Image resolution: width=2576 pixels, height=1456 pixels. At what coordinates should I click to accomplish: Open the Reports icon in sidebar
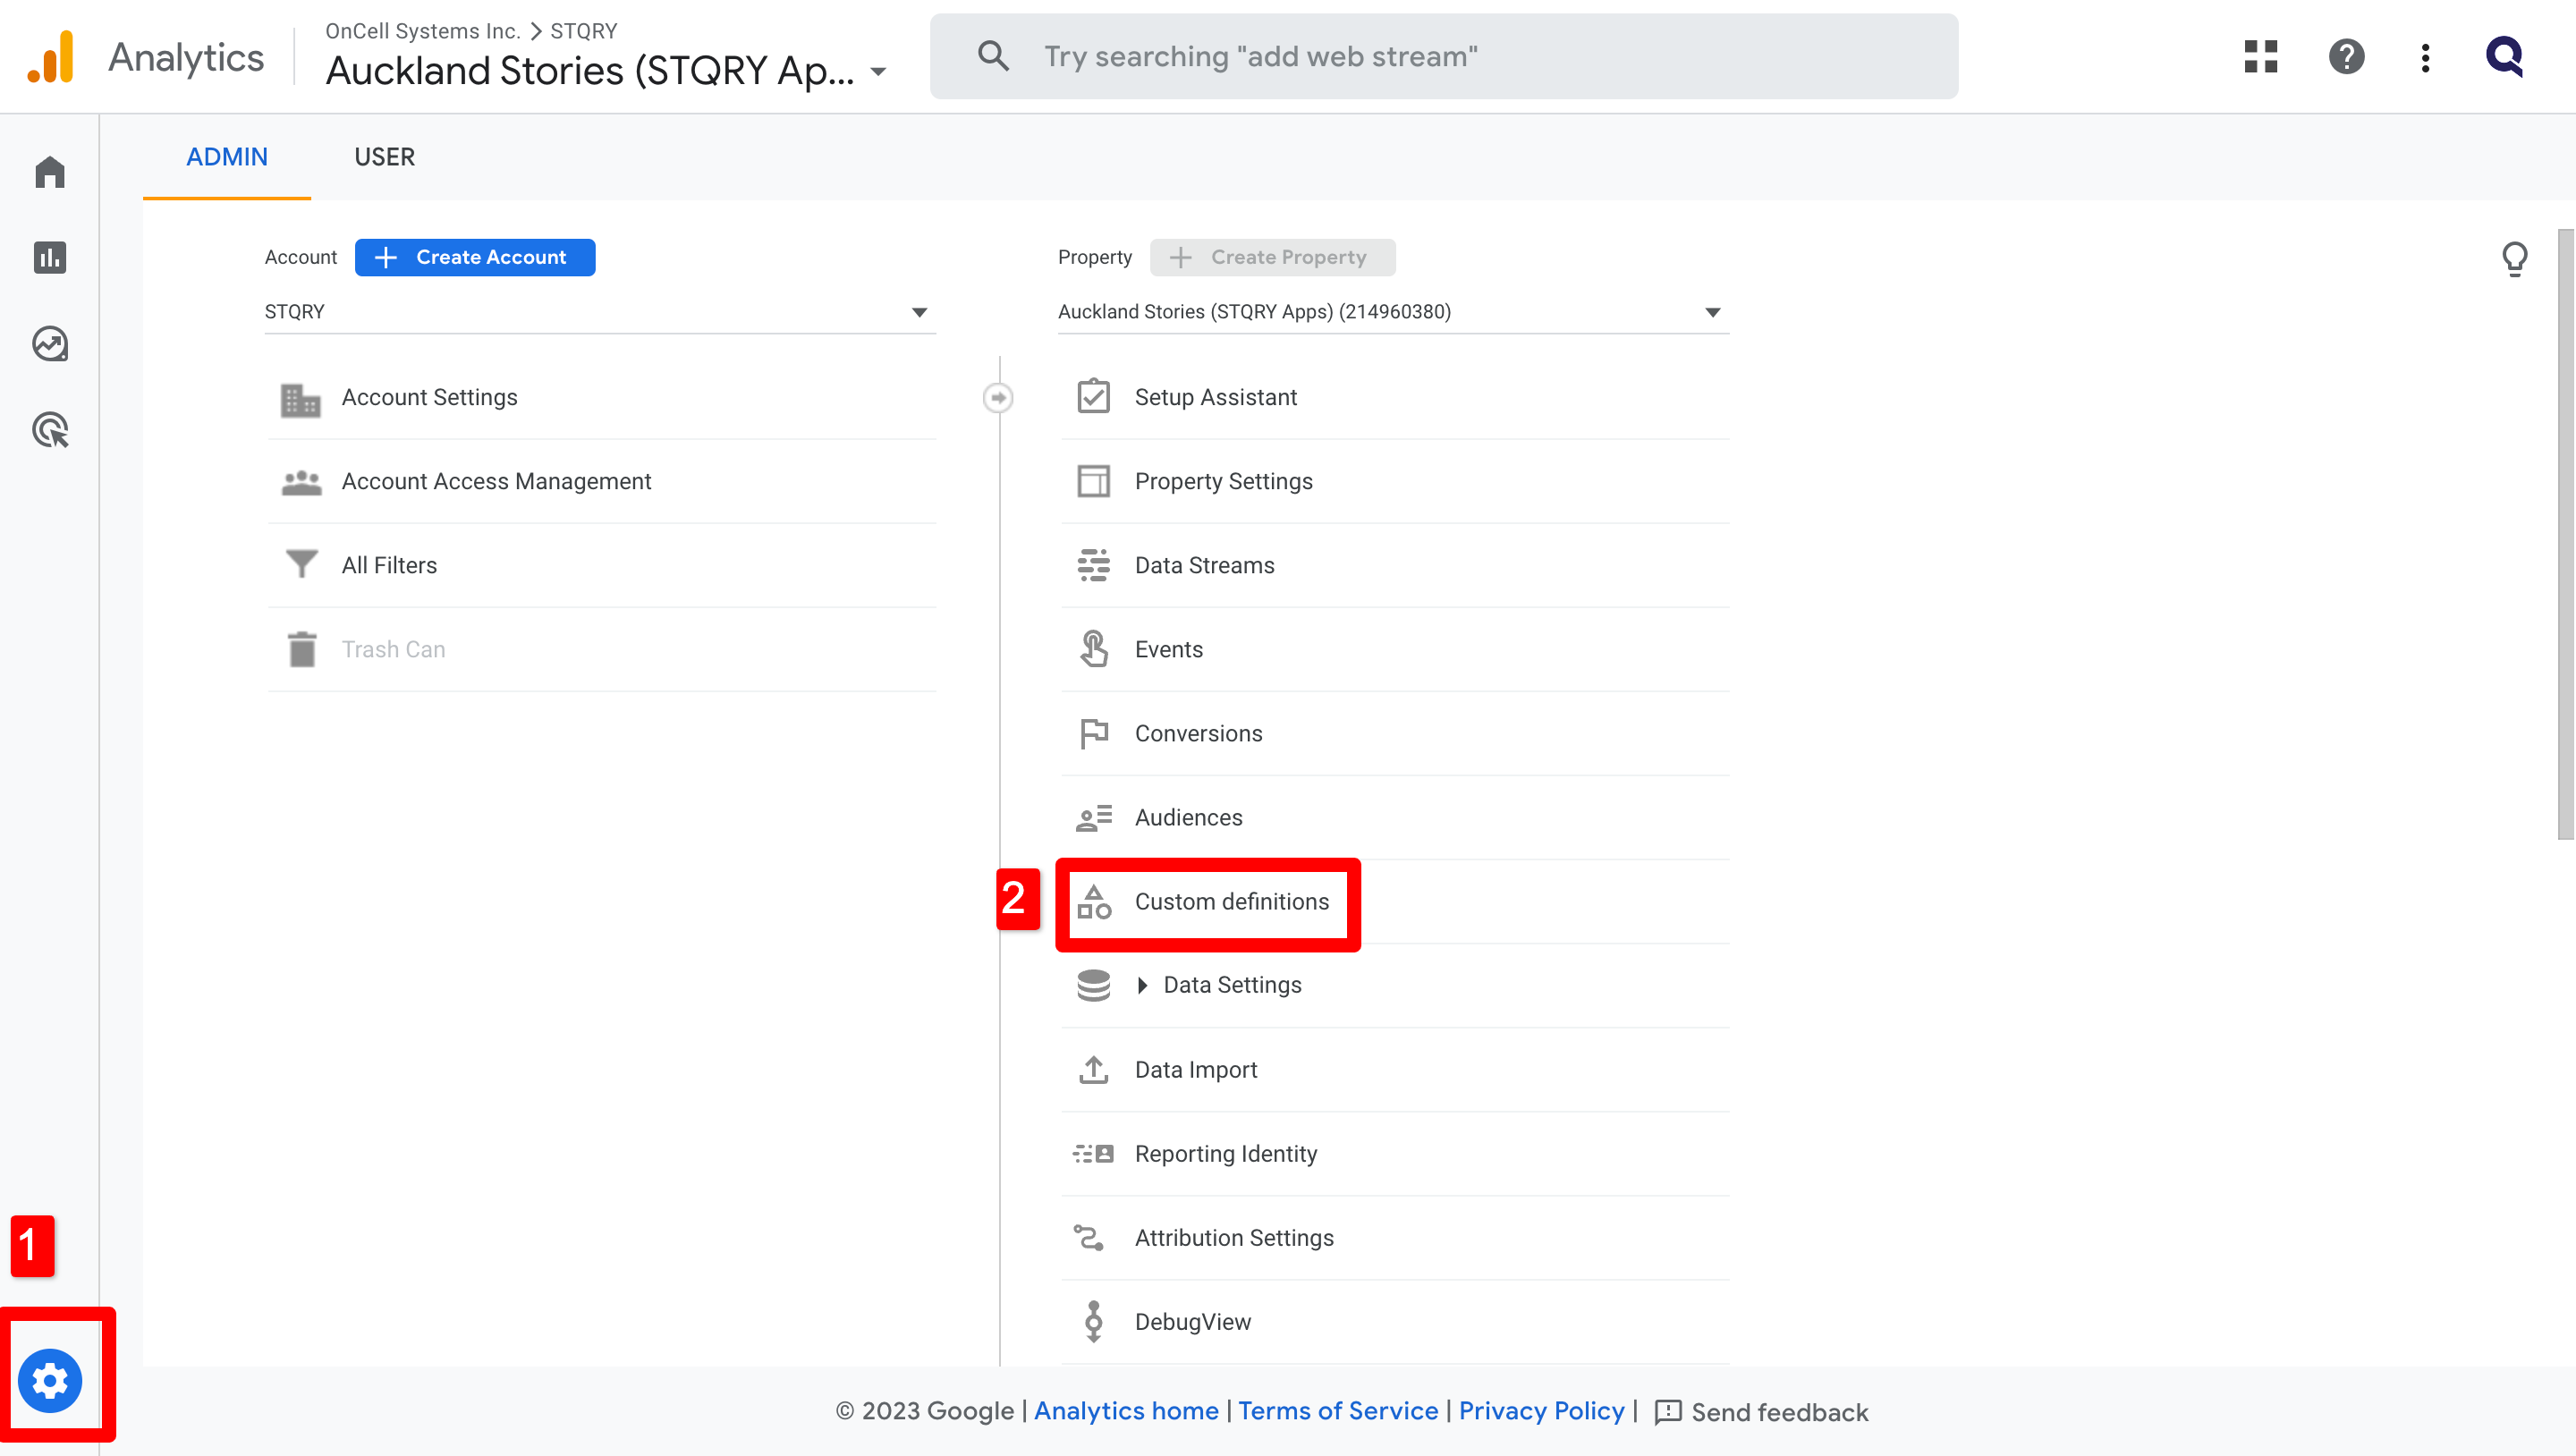tap(49, 258)
